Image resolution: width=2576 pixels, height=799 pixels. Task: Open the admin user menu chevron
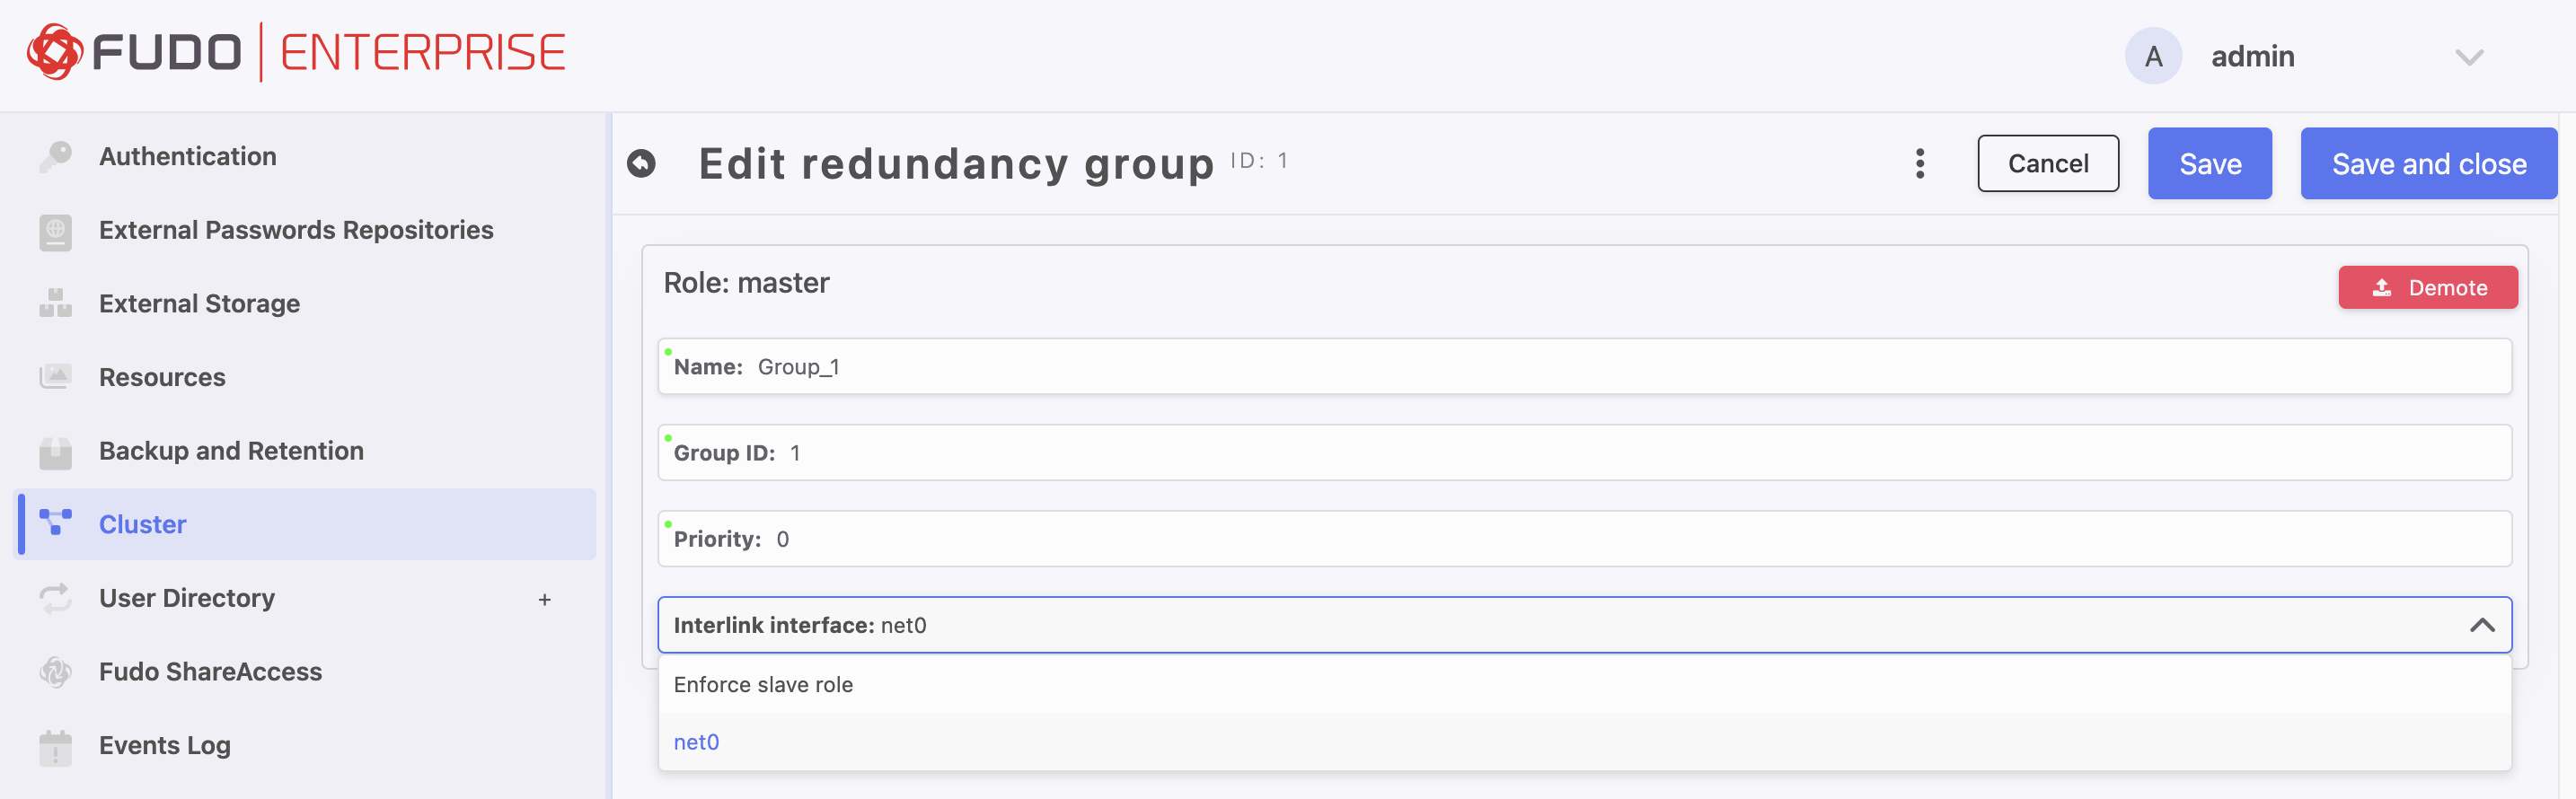2469,57
